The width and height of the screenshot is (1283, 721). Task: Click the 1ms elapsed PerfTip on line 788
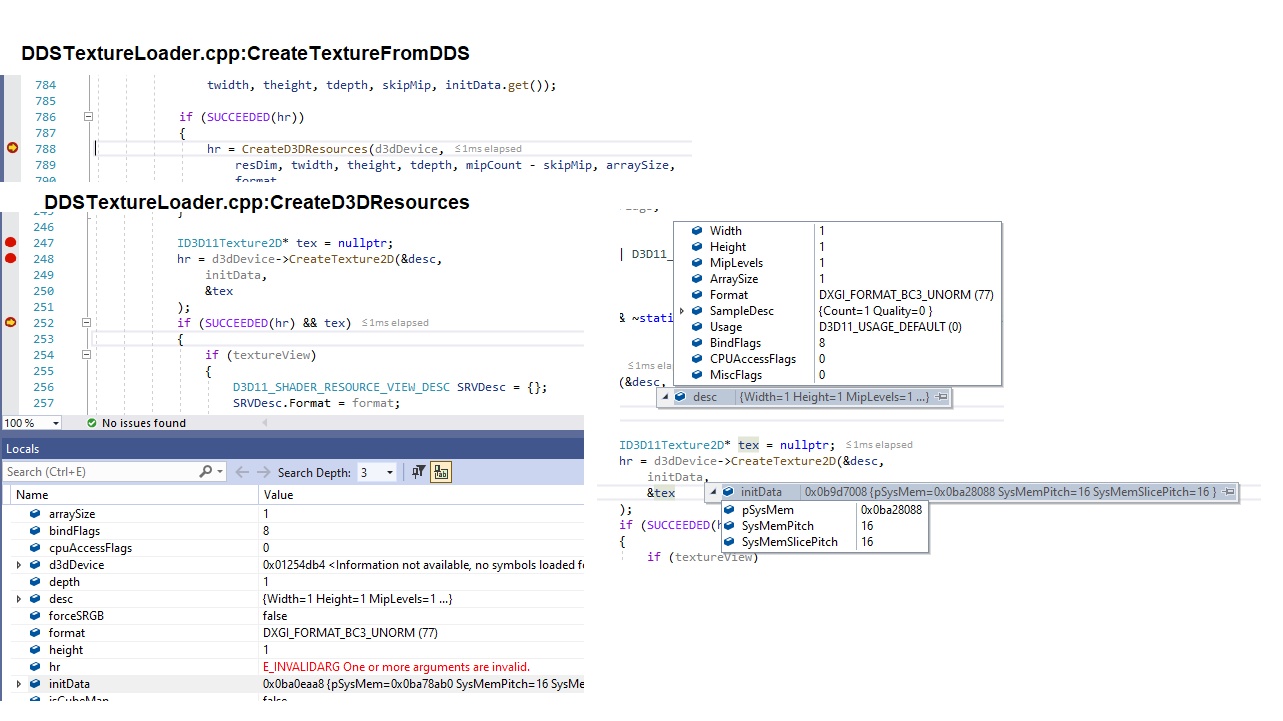coord(488,147)
